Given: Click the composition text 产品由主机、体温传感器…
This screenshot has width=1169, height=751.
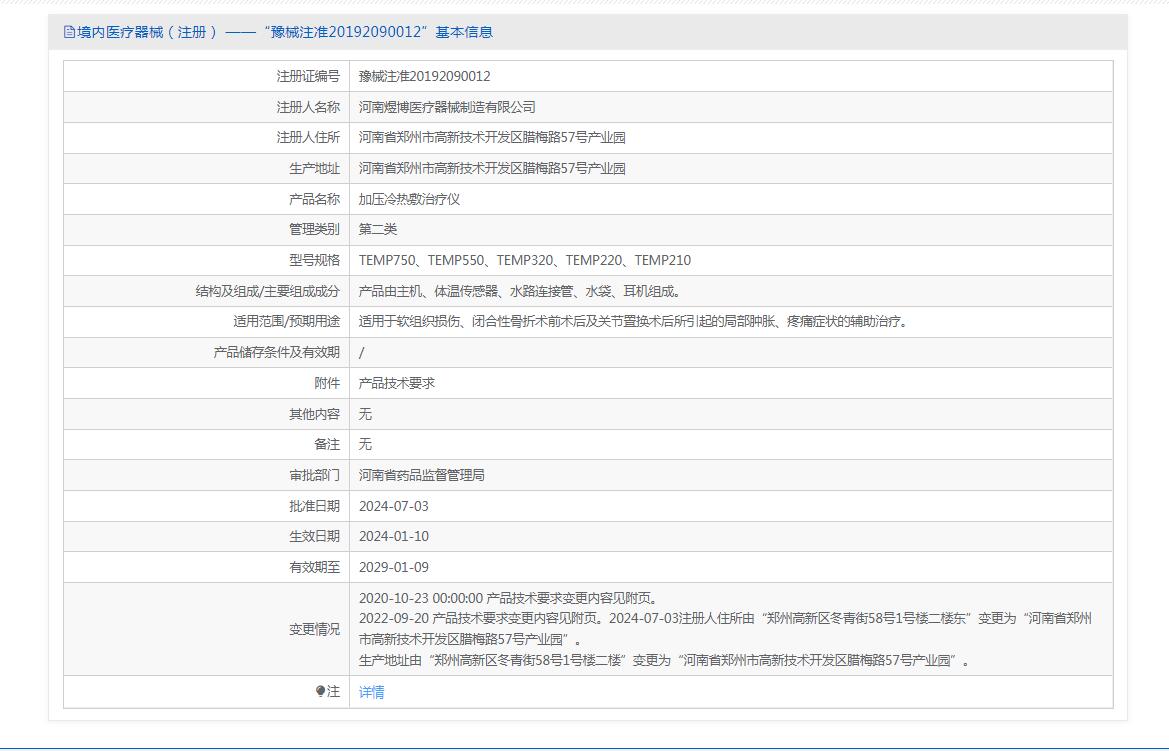Looking at the screenshot, I should (520, 292).
